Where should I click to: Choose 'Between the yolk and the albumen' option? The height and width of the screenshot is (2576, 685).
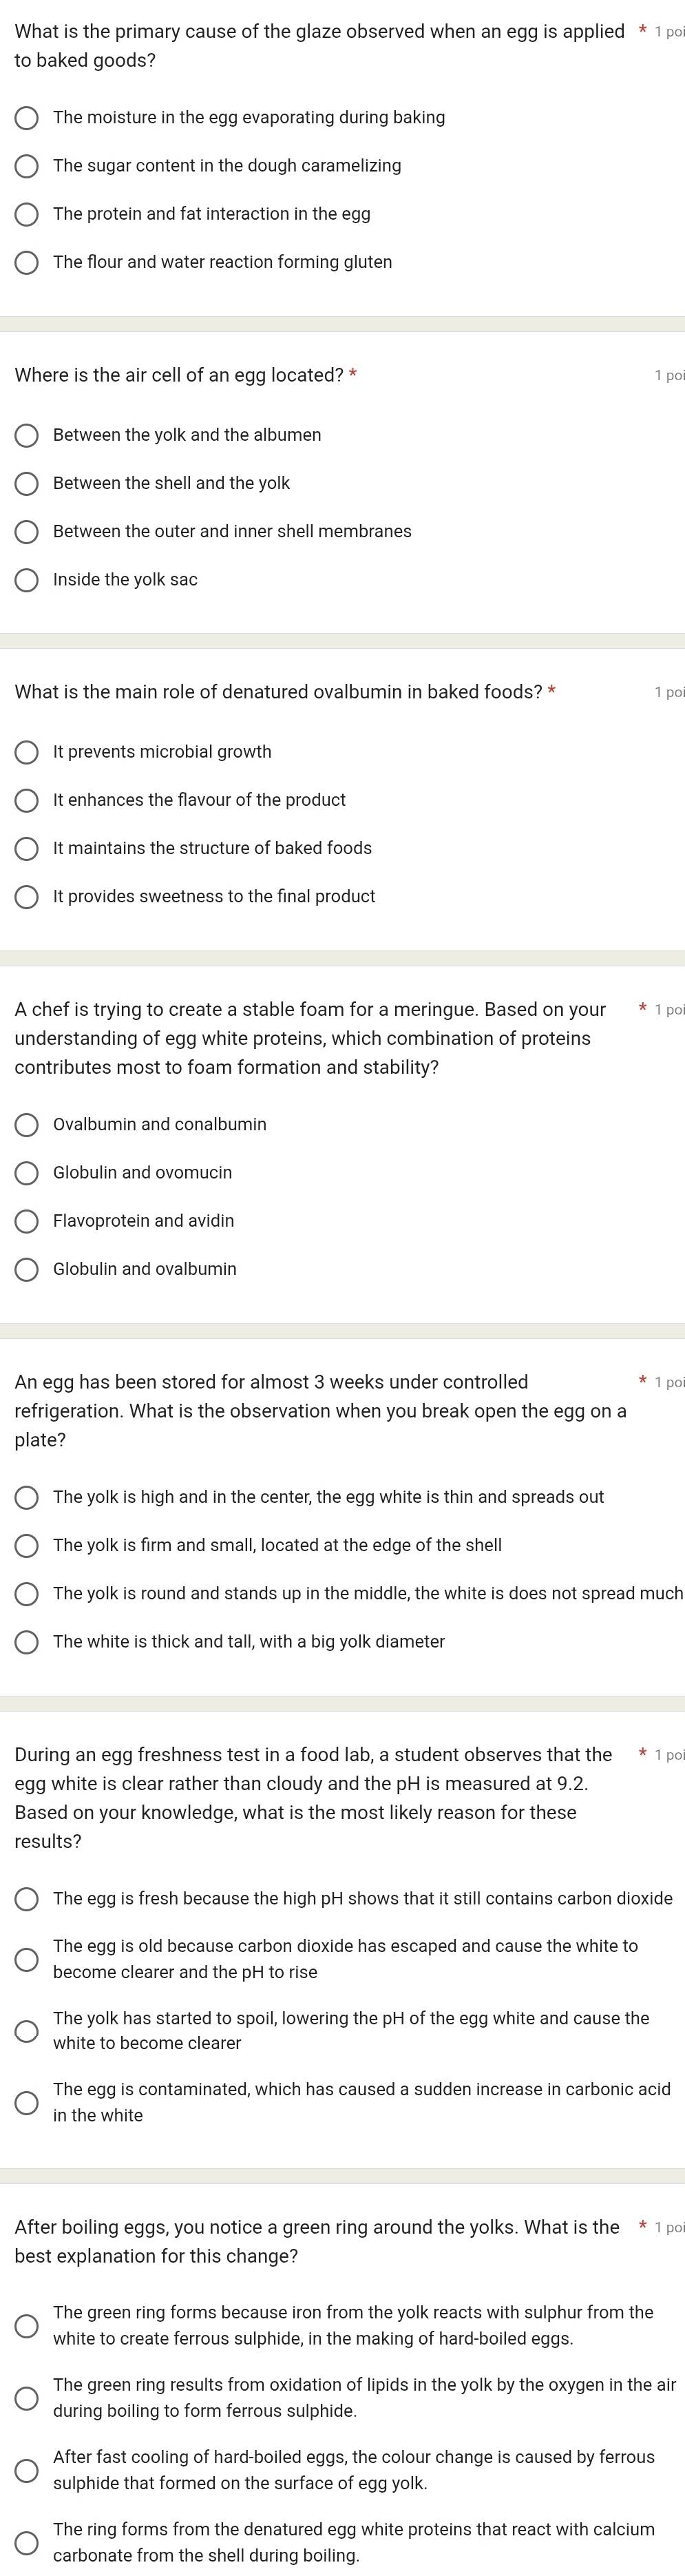pyautogui.click(x=27, y=435)
